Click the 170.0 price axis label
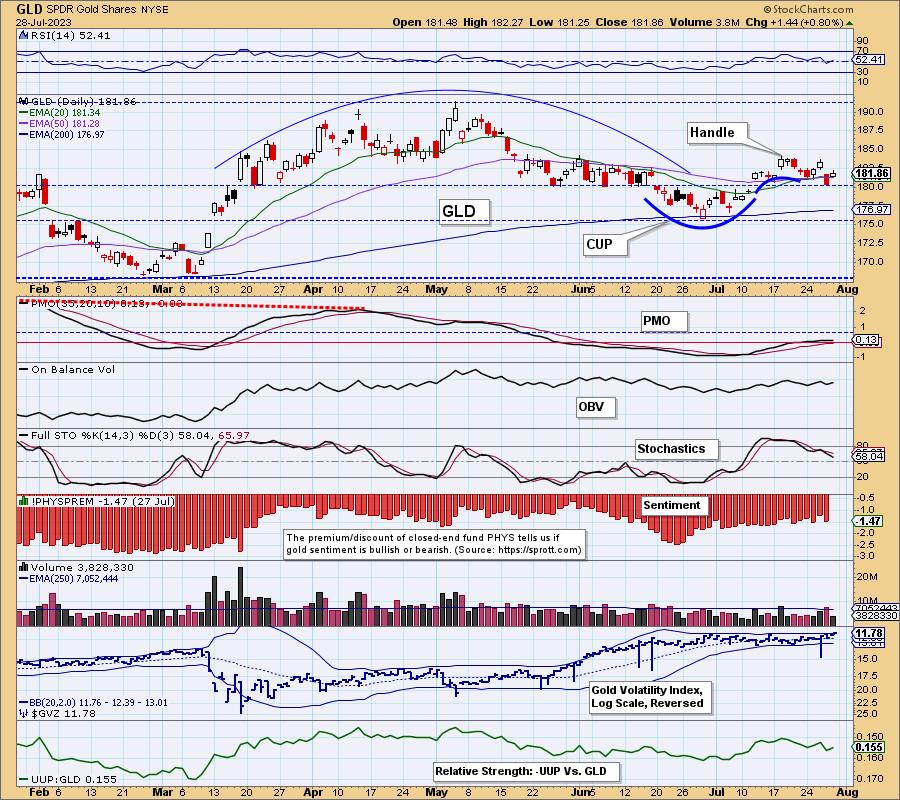The height and width of the screenshot is (800, 900). 871,262
